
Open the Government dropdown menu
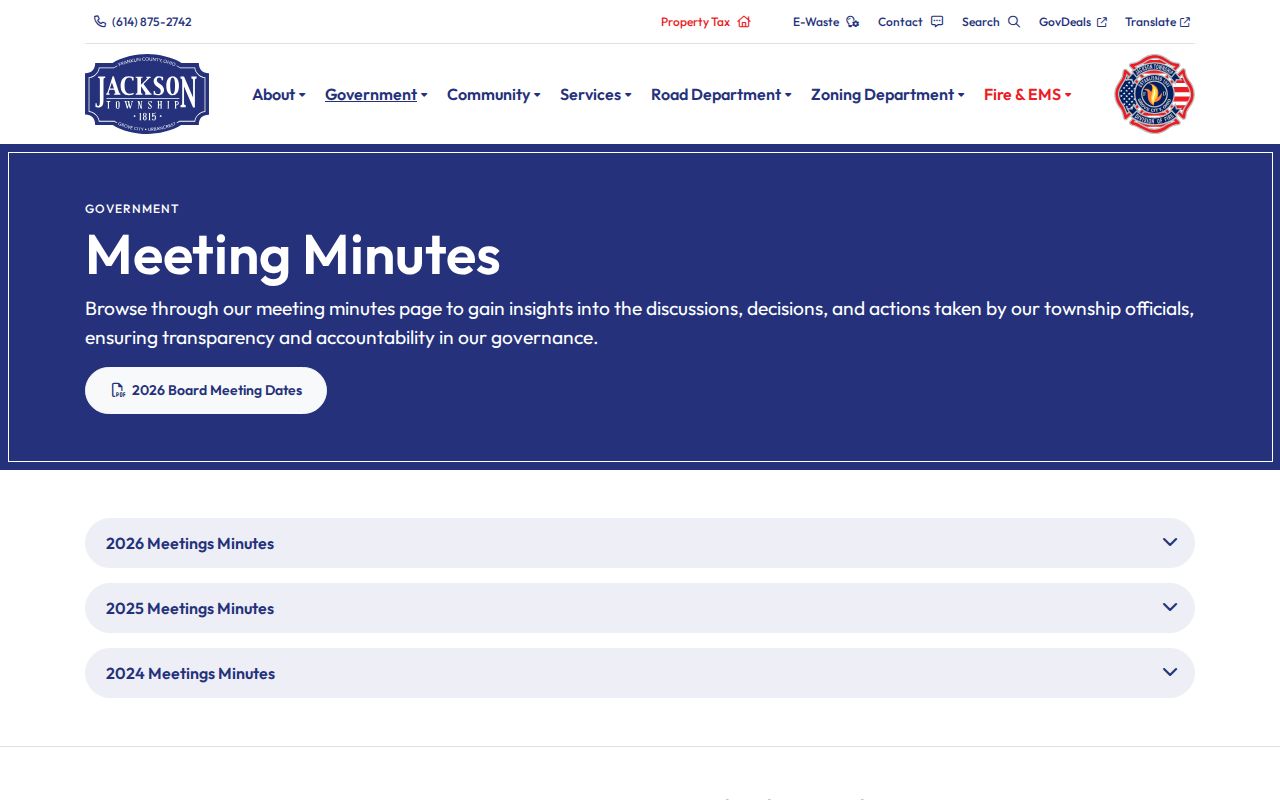pyautogui.click(x=376, y=94)
